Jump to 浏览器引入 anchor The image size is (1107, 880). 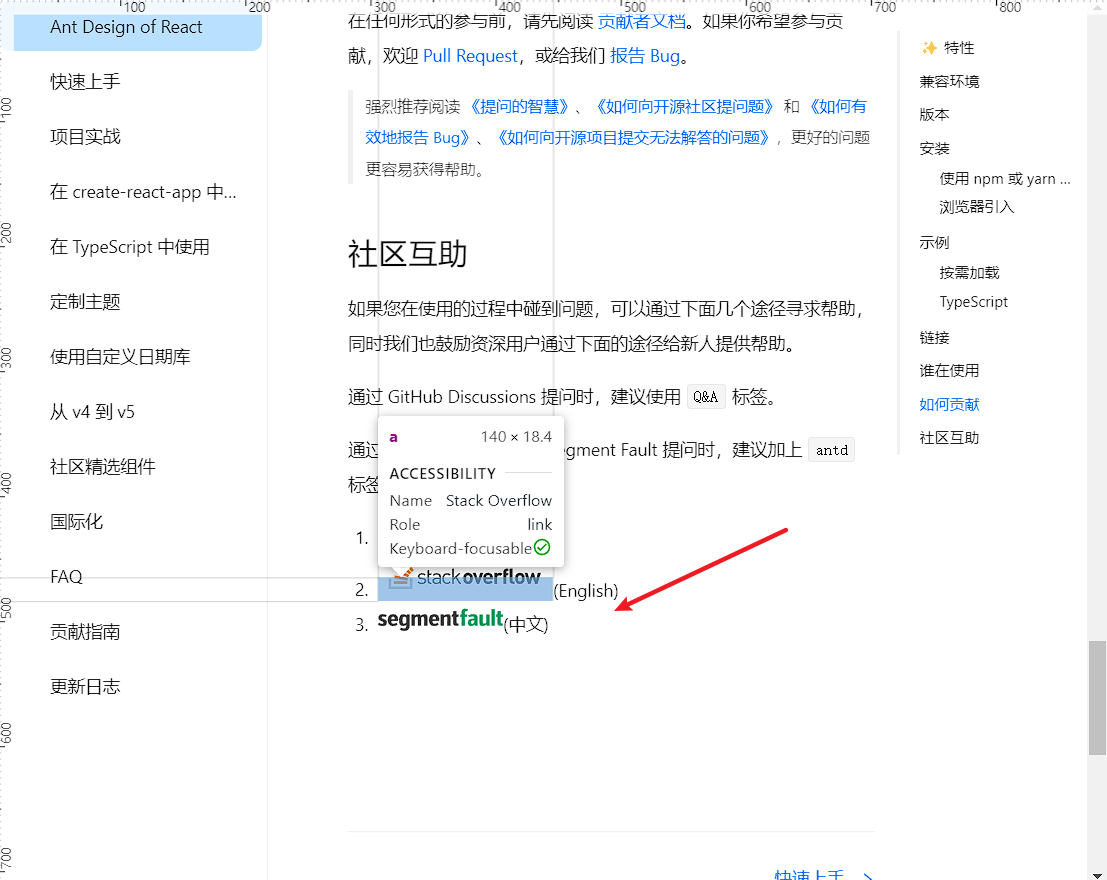[976, 207]
